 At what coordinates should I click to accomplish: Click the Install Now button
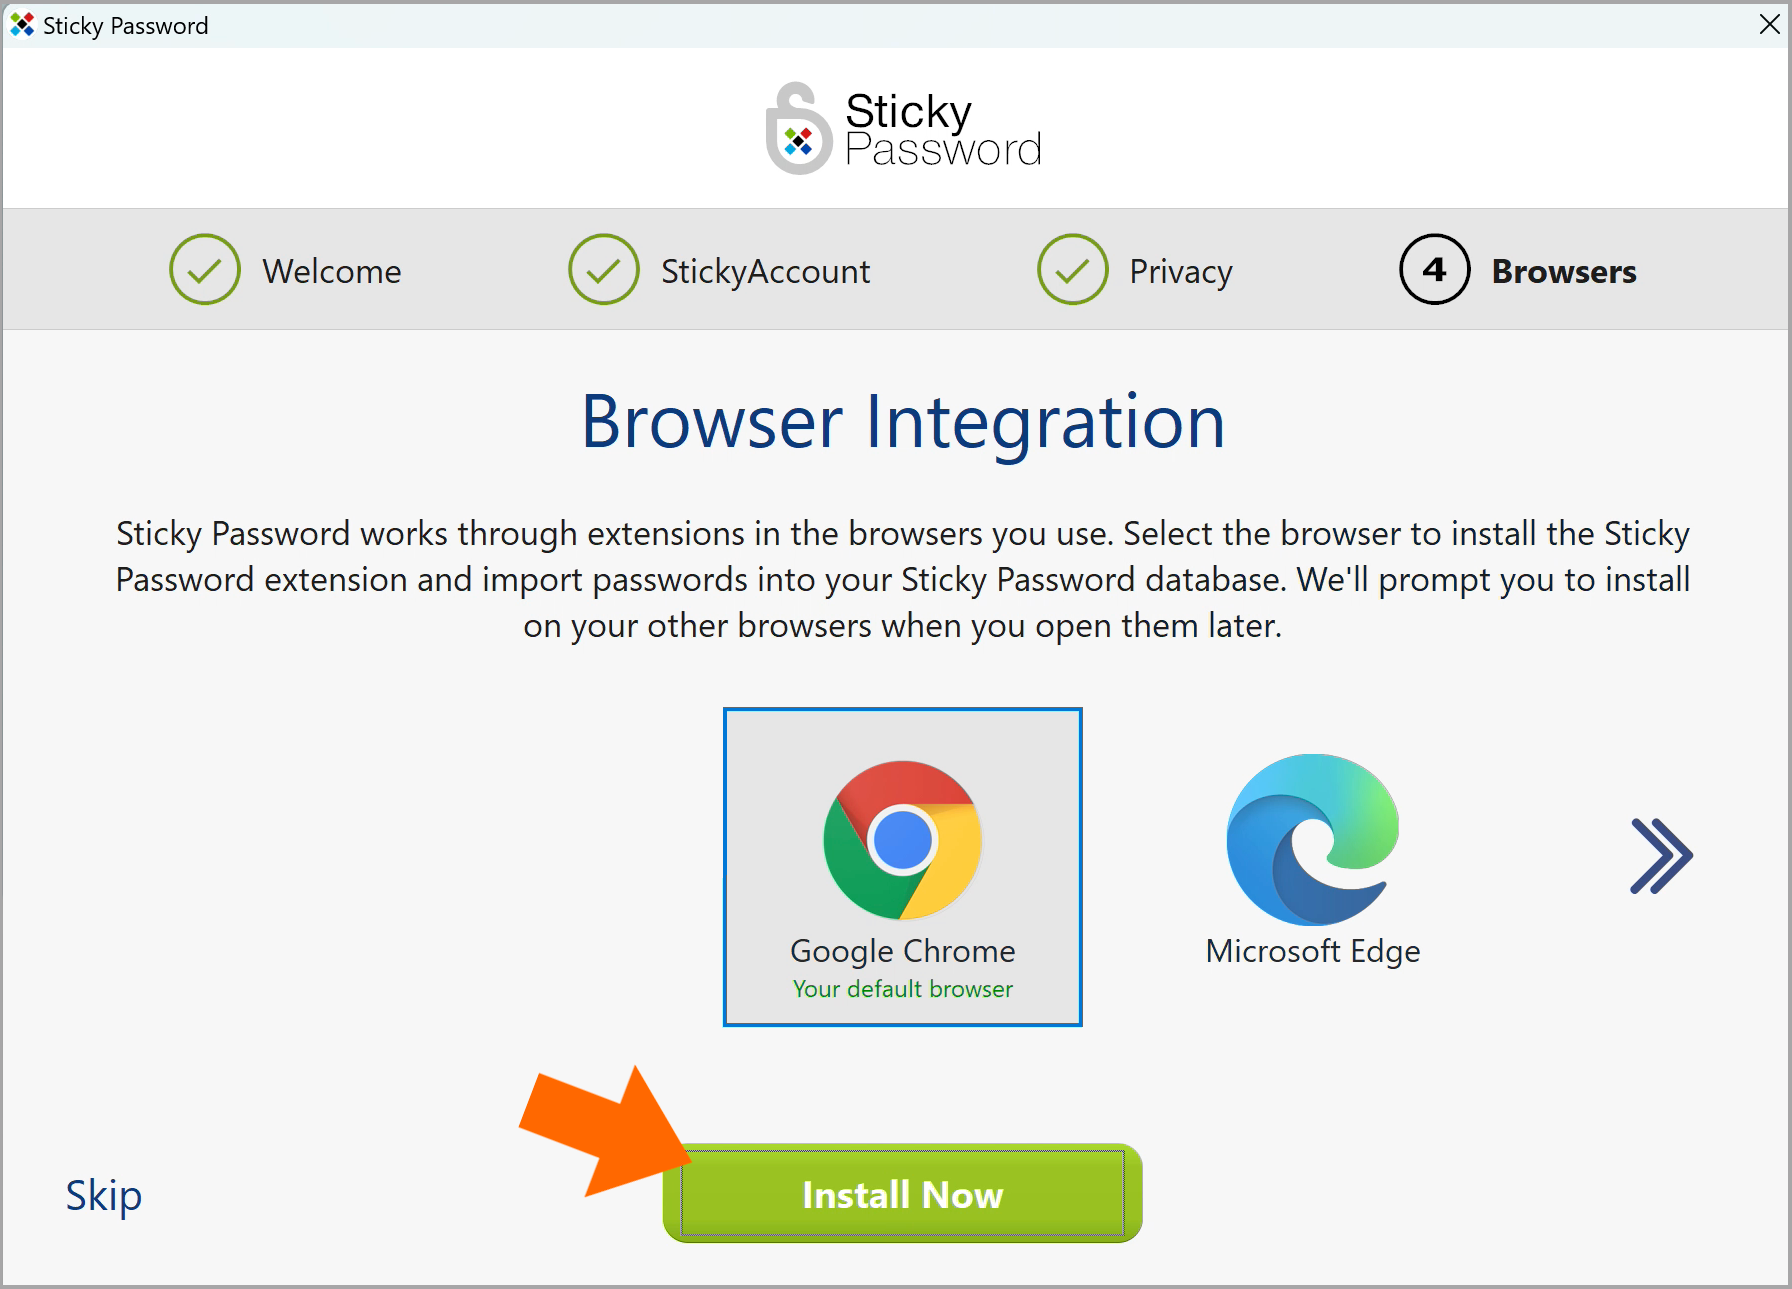(902, 1193)
